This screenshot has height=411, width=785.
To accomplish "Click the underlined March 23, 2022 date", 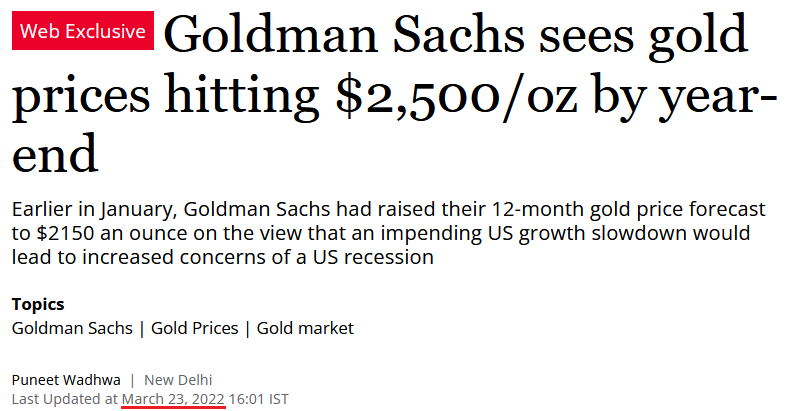I will 173,399.
